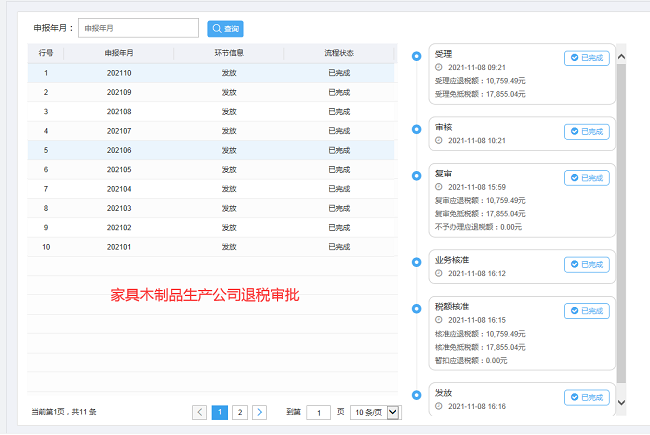Click the 流程状态 column header
Viewport: 650px width, 435px height.
pos(339,53)
